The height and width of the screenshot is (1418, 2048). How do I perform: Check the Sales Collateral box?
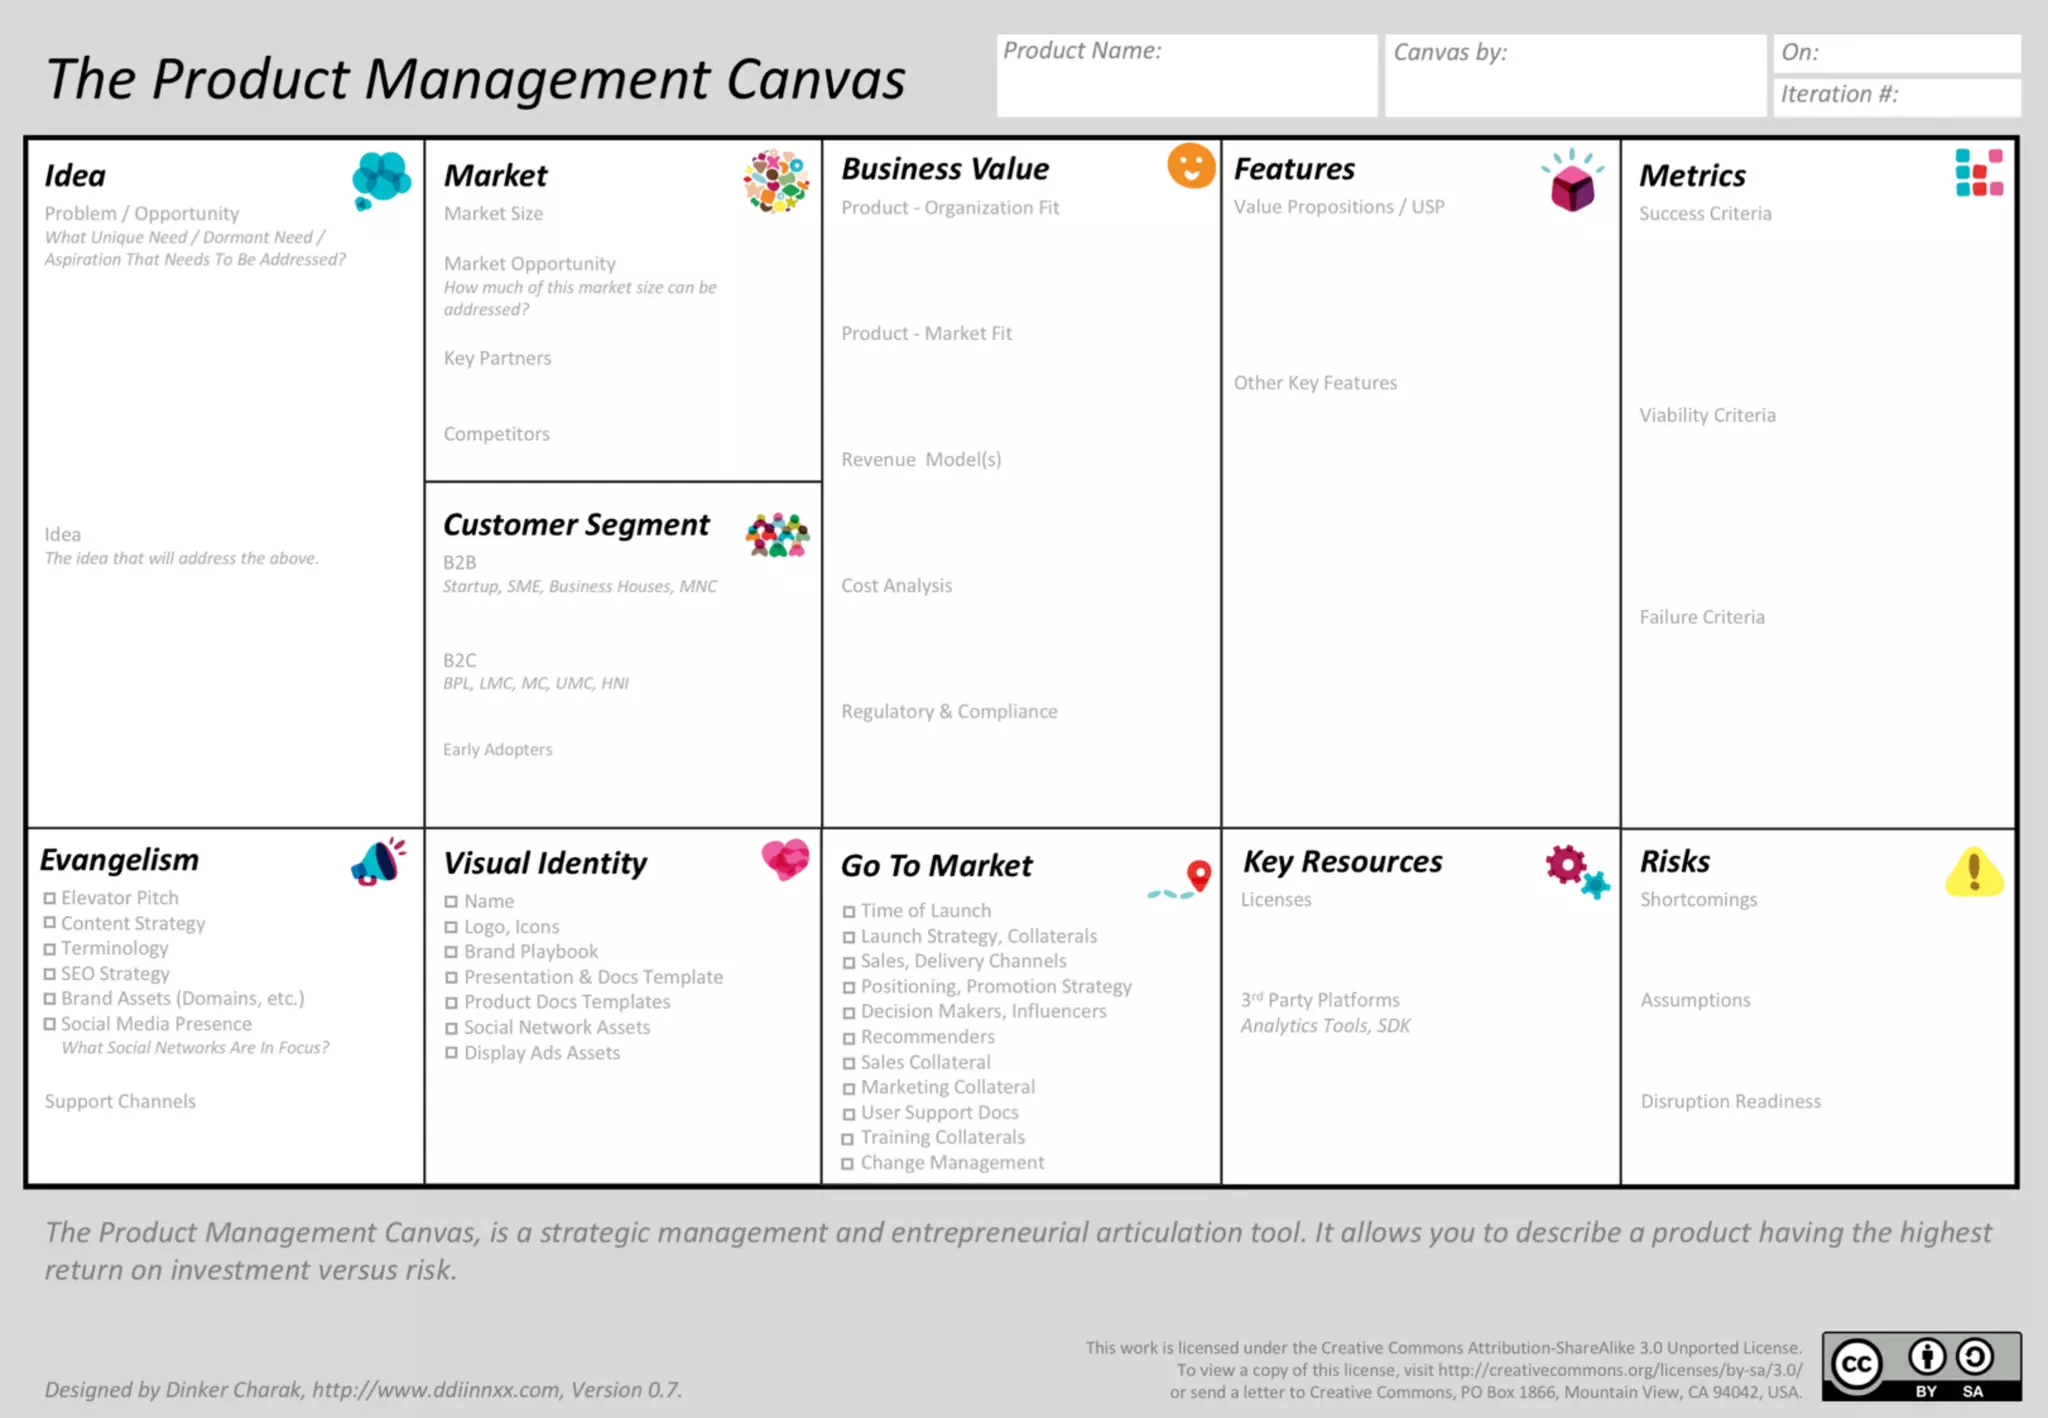[x=848, y=1063]
